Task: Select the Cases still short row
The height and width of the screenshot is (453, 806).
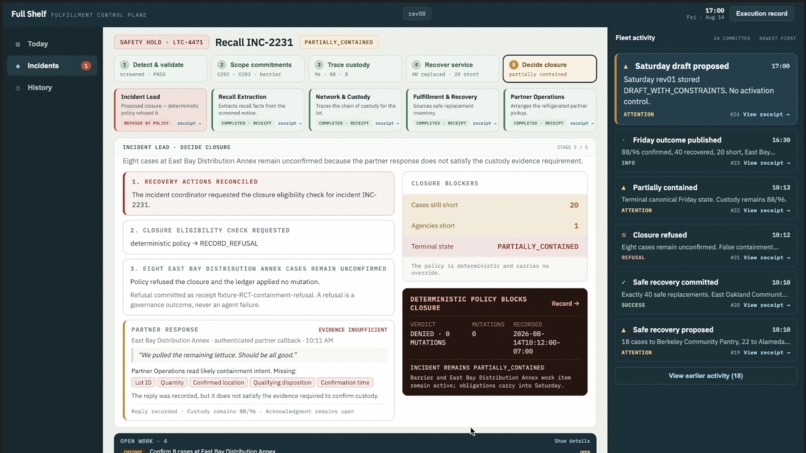Action: (x=494, y=205)
